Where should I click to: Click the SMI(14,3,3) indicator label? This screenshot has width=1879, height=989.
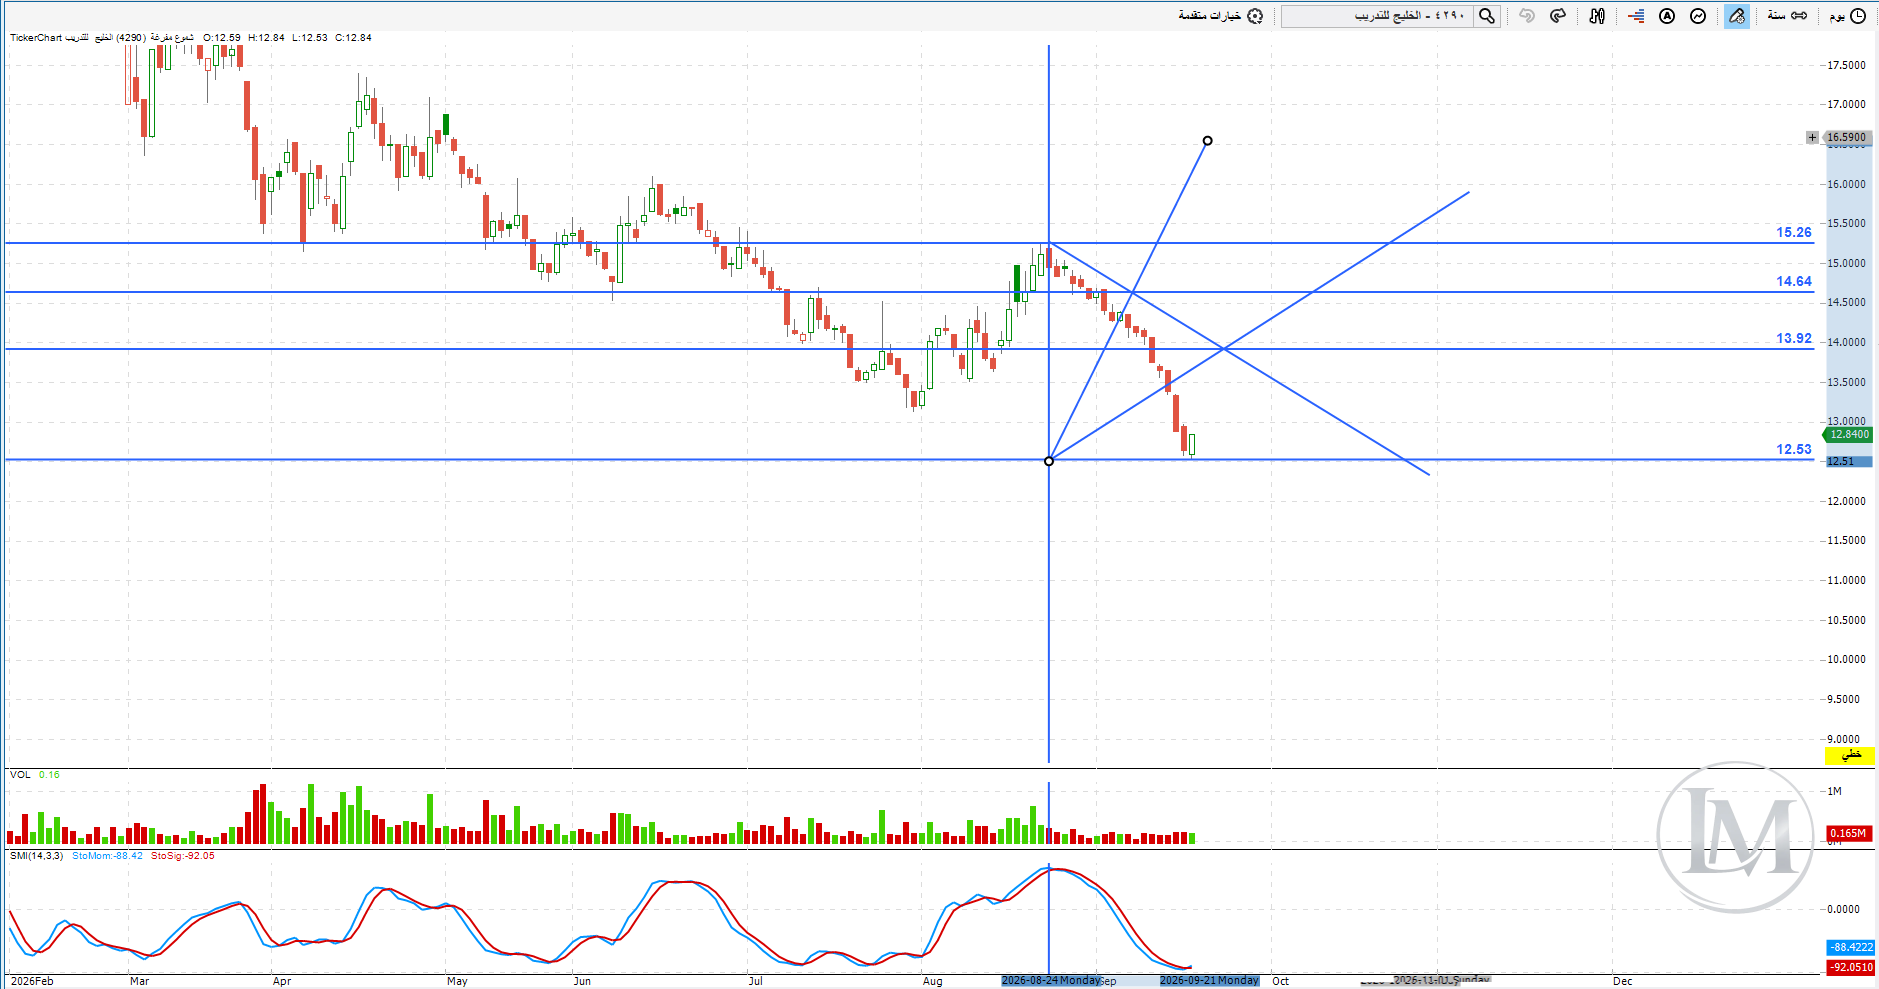(36, 856)
